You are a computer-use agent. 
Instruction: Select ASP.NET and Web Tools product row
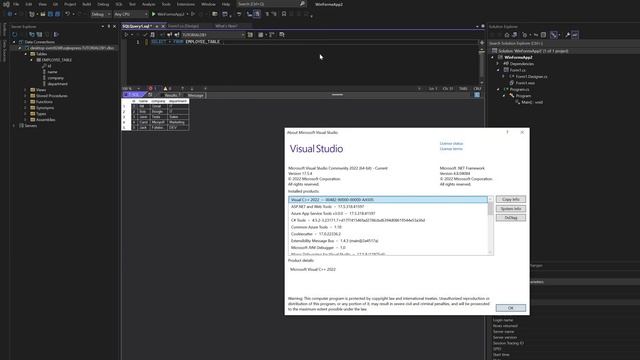click(x=388, y=207)
